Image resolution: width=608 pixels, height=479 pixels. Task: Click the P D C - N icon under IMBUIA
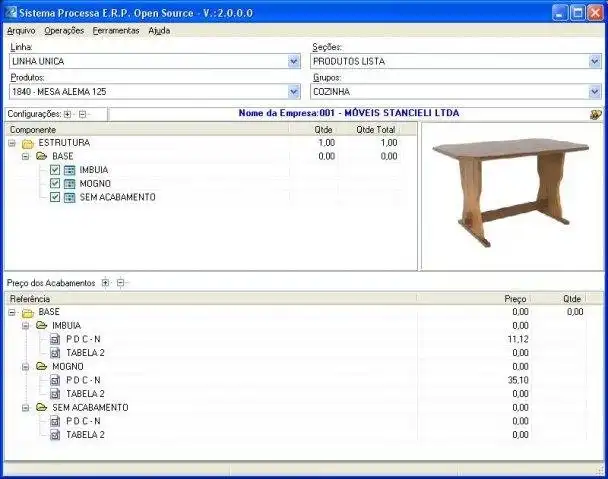(x=55, y=339)
